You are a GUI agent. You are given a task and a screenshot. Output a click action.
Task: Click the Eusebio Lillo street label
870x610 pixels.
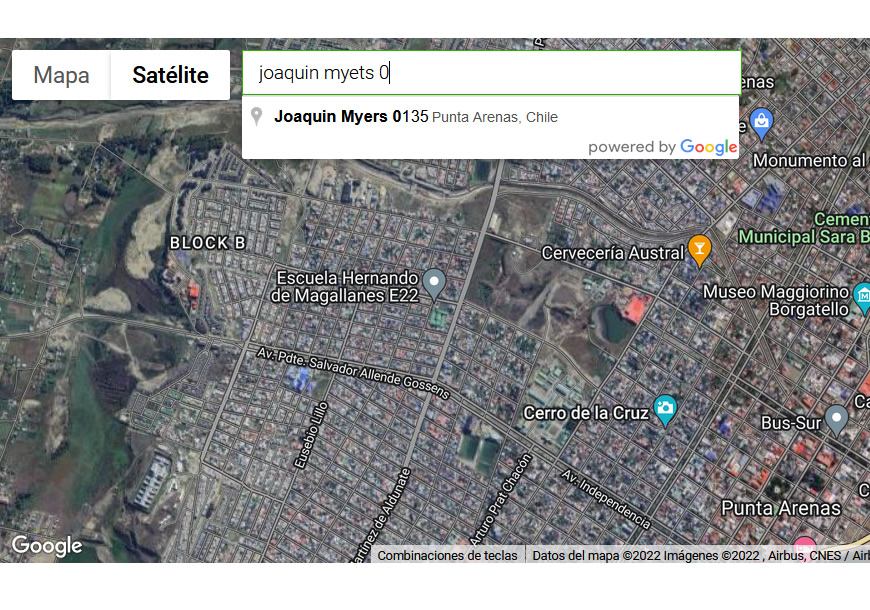point(311,435)
